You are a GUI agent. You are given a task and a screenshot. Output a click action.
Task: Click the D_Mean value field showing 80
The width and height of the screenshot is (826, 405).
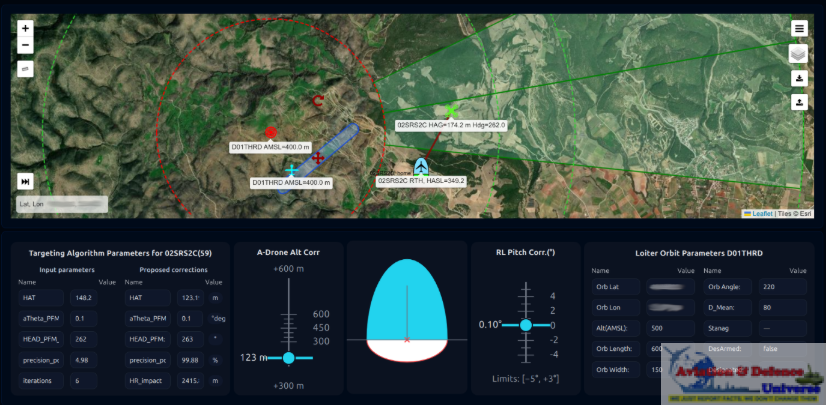click(778, 307)
